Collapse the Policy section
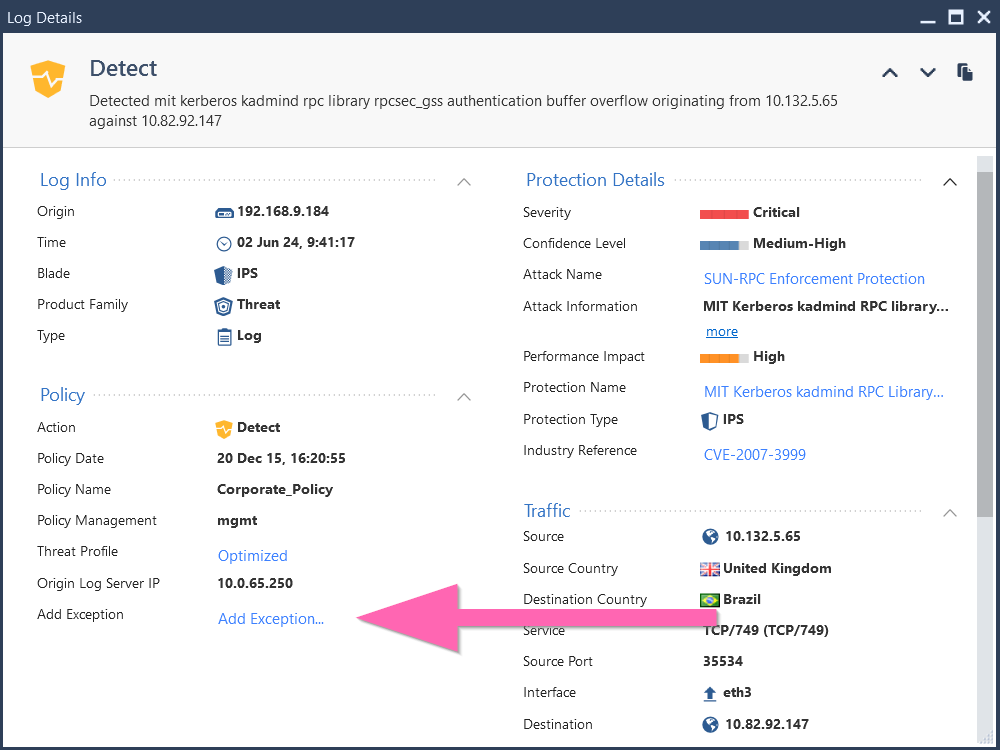This screenshot has height=750, width=1000. pos(463,397)
